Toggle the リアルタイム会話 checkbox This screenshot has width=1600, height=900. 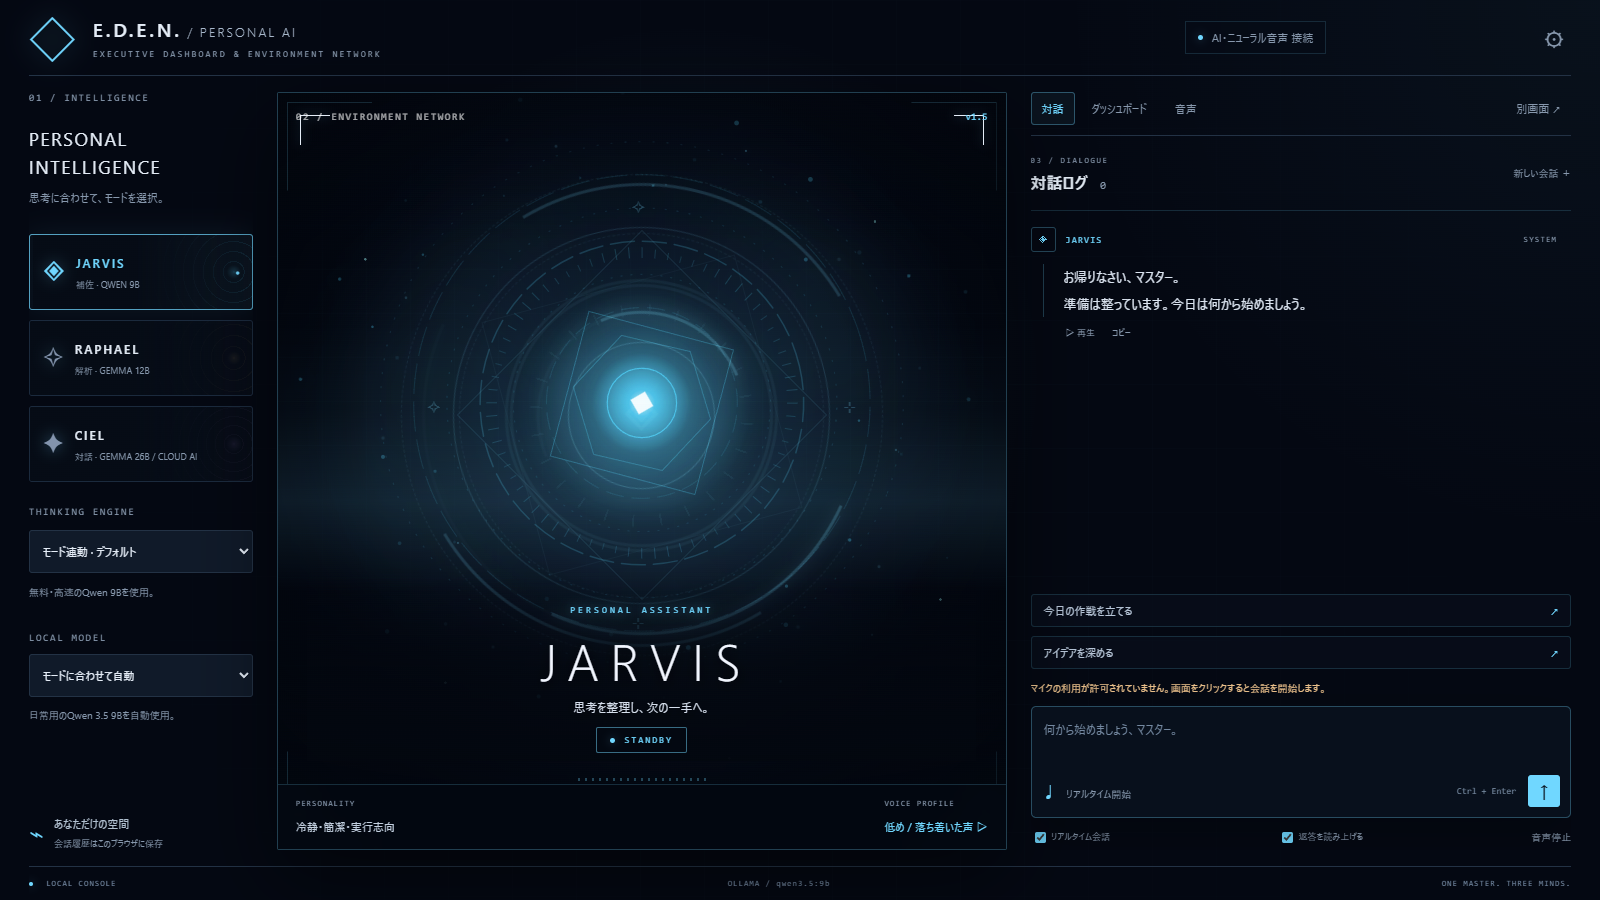pos(1040,837)
